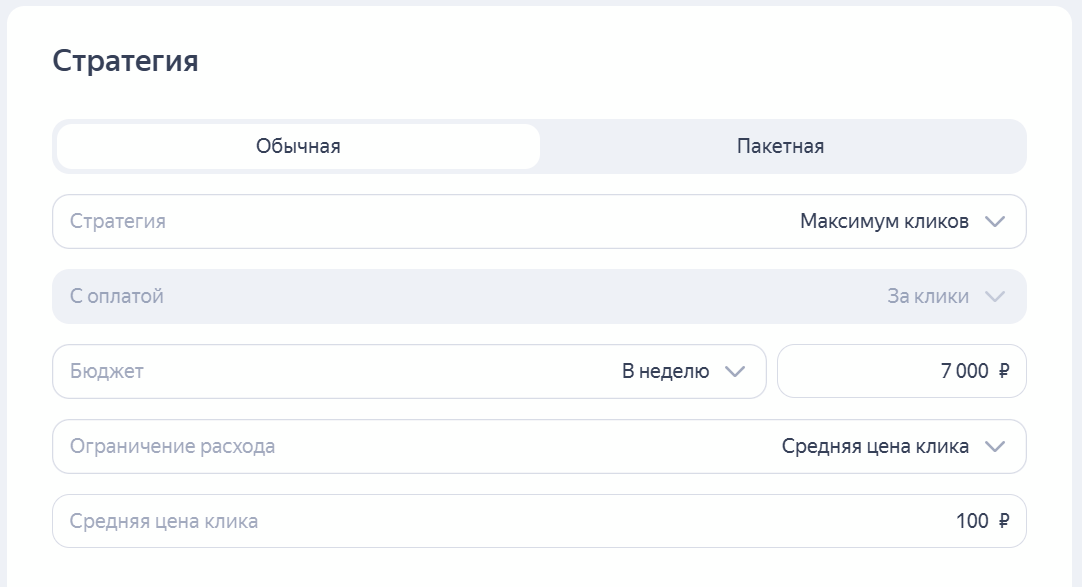Click the Средняя цена клика dropdown value
The width and height of the screenshot is (1082, 587).
point(875,447)
